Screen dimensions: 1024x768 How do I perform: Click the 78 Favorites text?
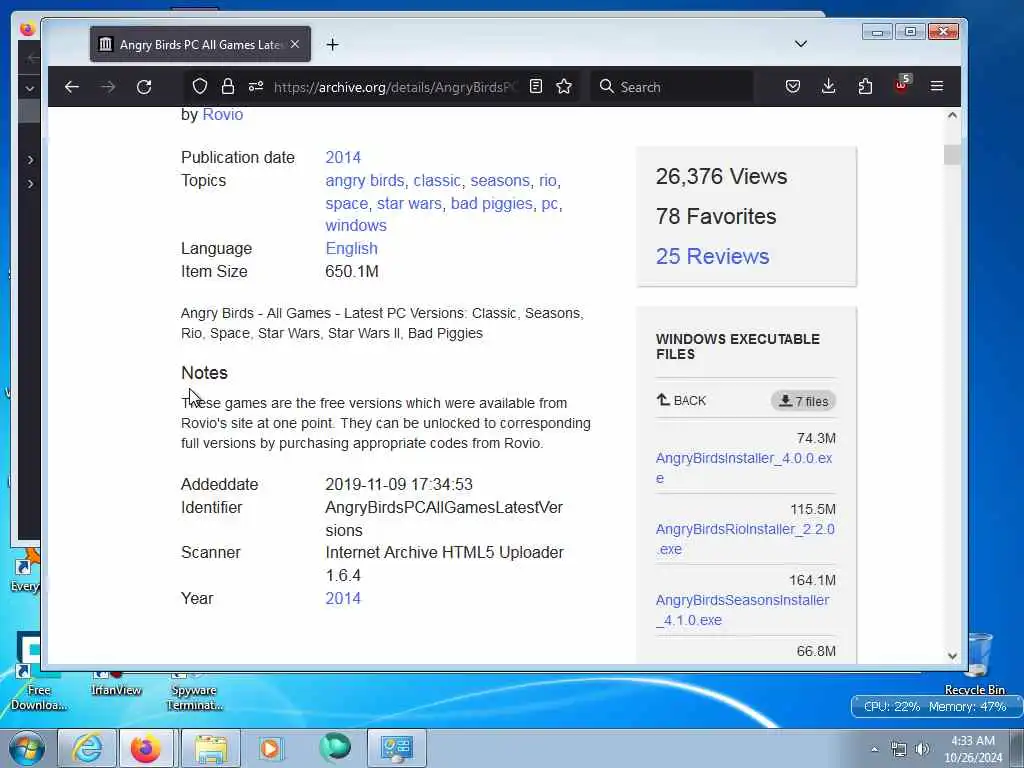716,216
